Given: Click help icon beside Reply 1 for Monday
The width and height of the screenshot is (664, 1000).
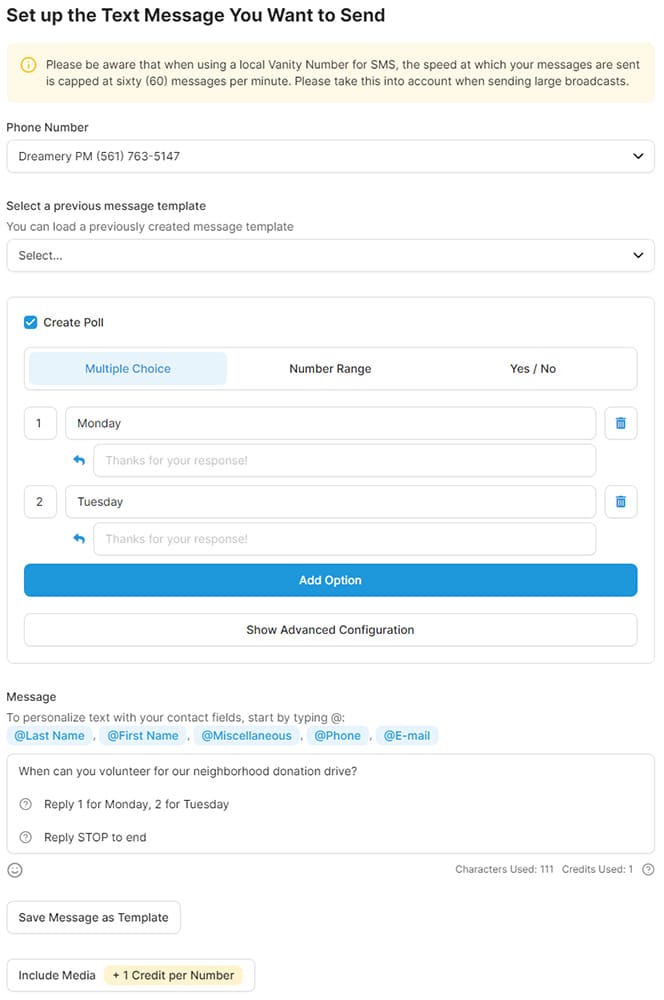Looking at the screenshot, I should [x=26, y=804].
